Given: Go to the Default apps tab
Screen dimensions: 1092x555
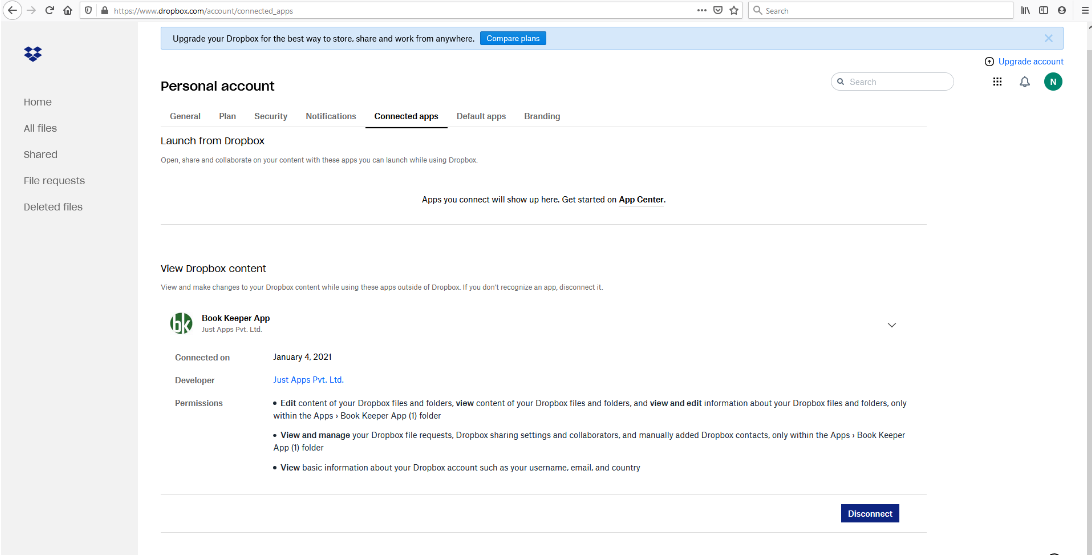Looking at the screenshot, I should click(481, 116).
